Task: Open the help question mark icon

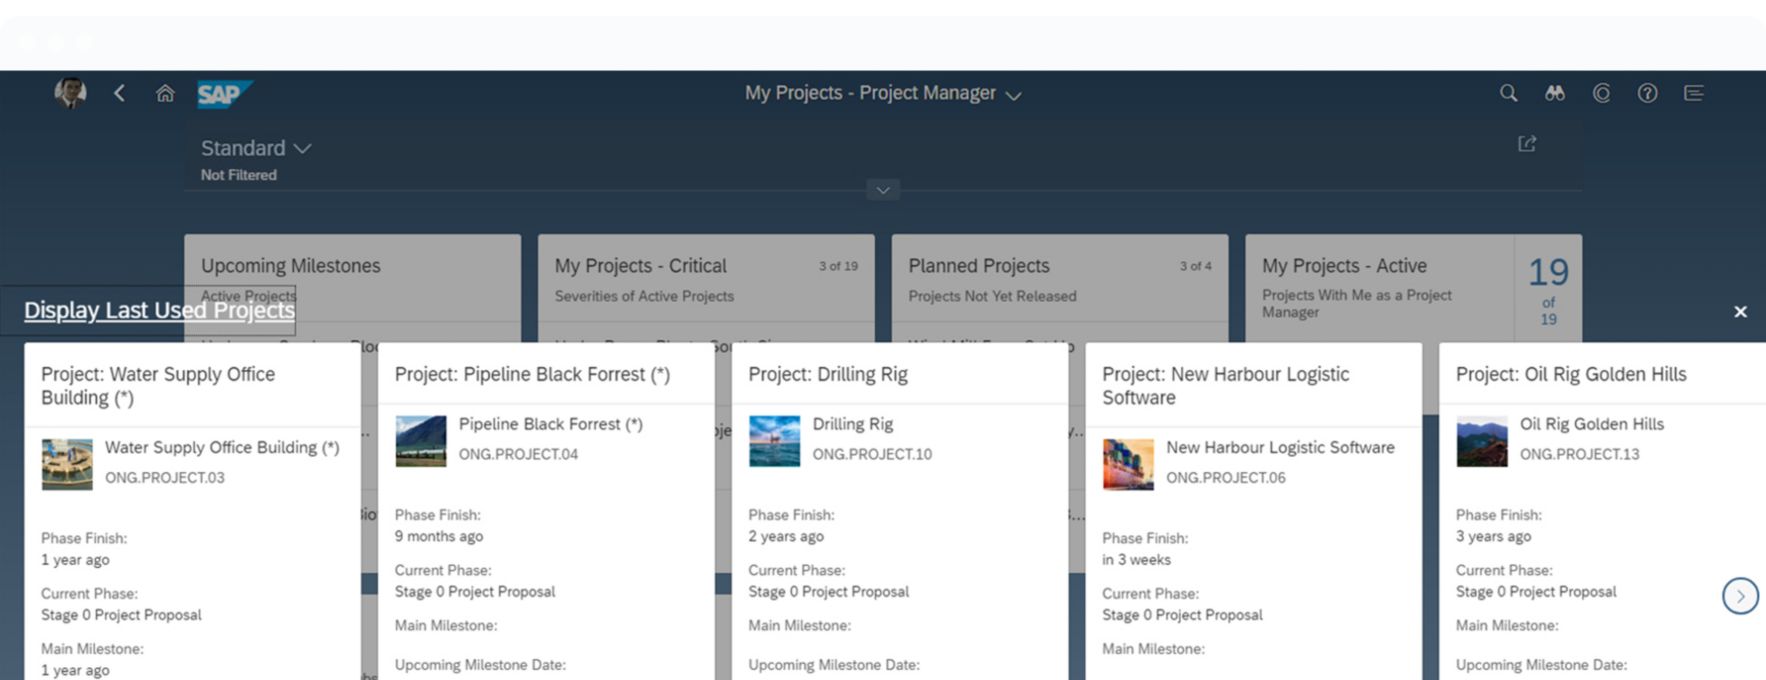Action: [x=1647, y=93]
